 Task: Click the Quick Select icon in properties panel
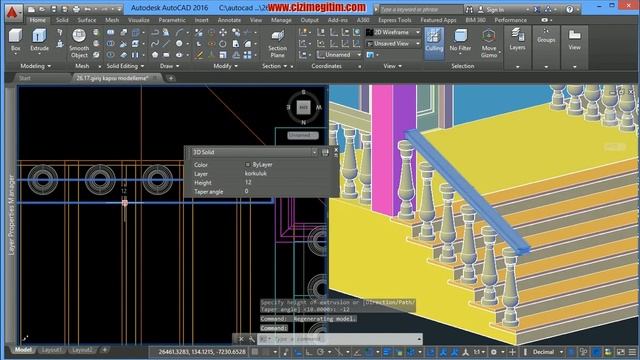point(325,152)
